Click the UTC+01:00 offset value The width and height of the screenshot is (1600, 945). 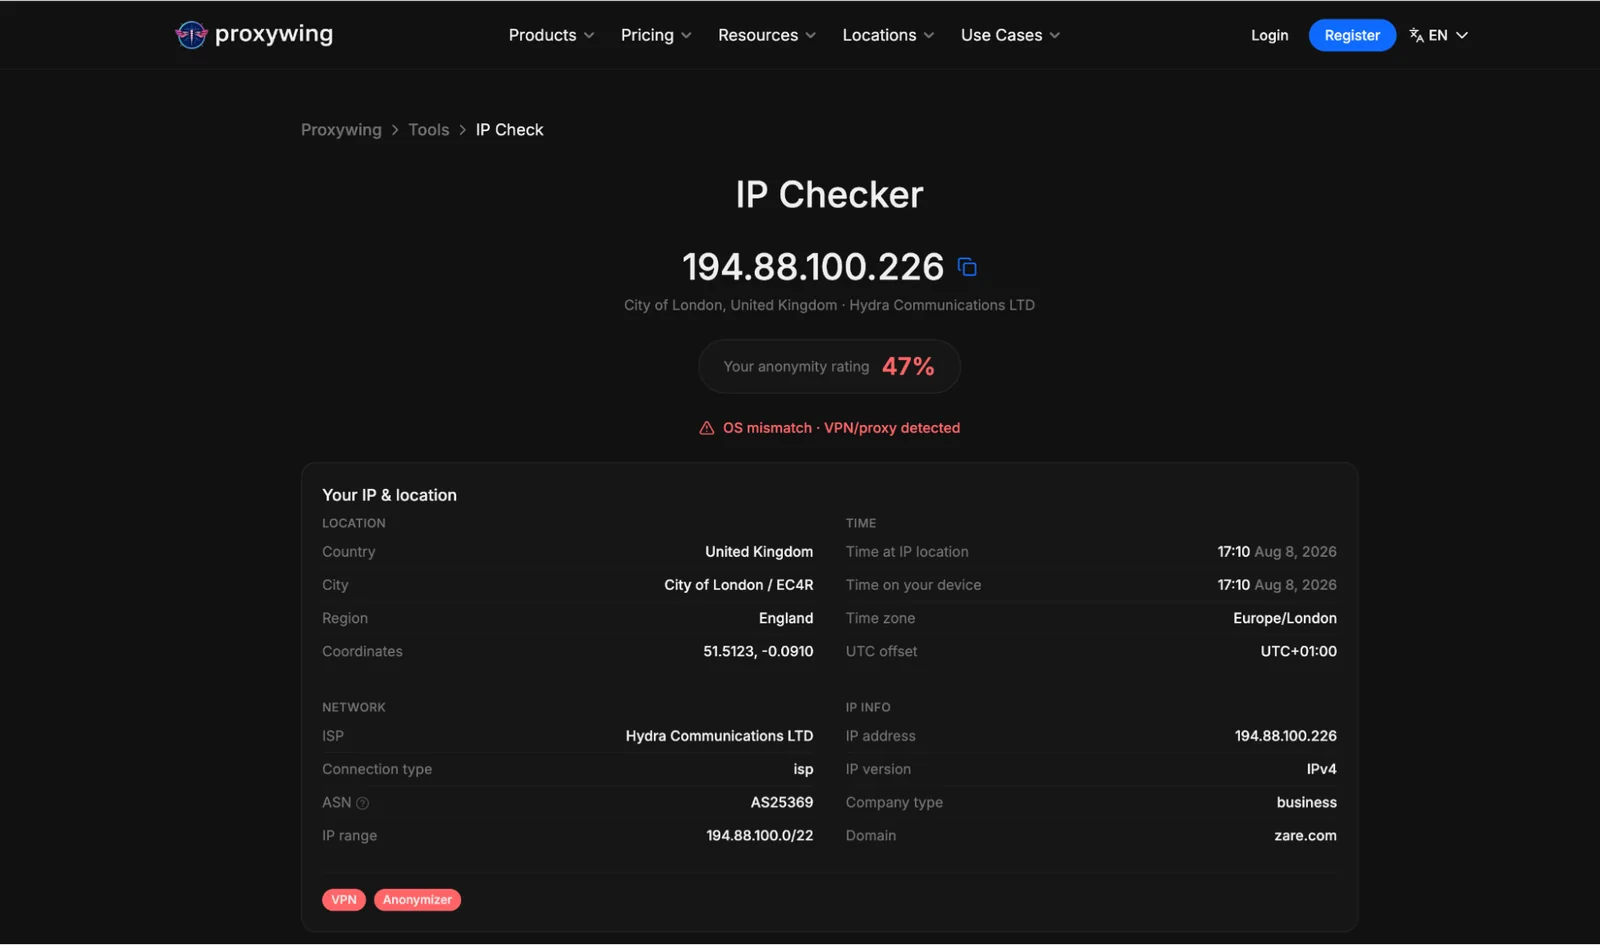1298,651
